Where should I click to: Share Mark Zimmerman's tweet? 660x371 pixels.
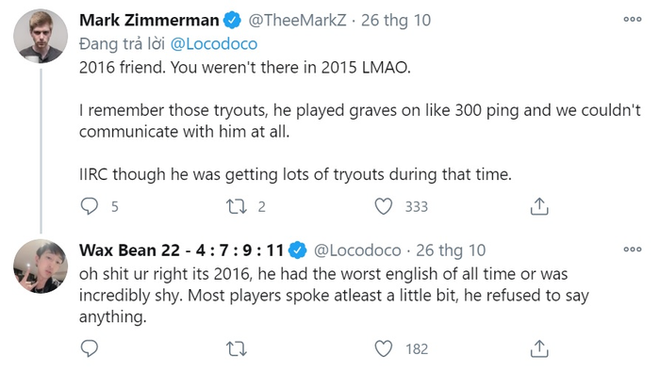(x=539, y=206)
